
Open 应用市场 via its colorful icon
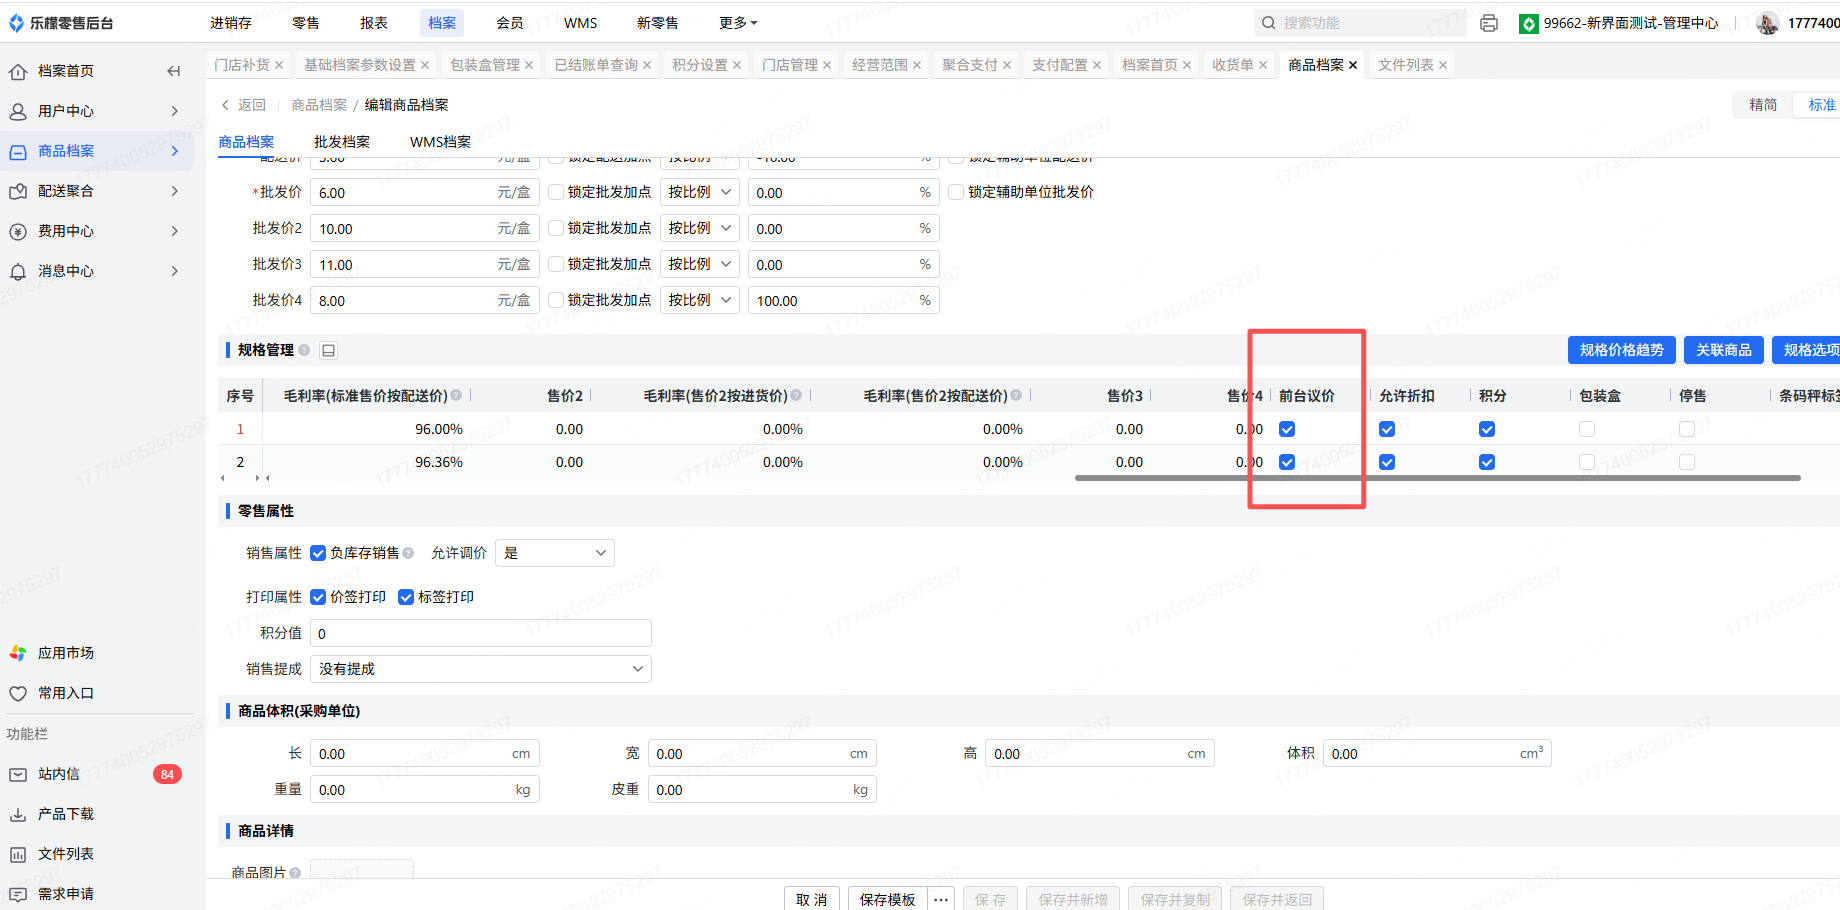18,653
